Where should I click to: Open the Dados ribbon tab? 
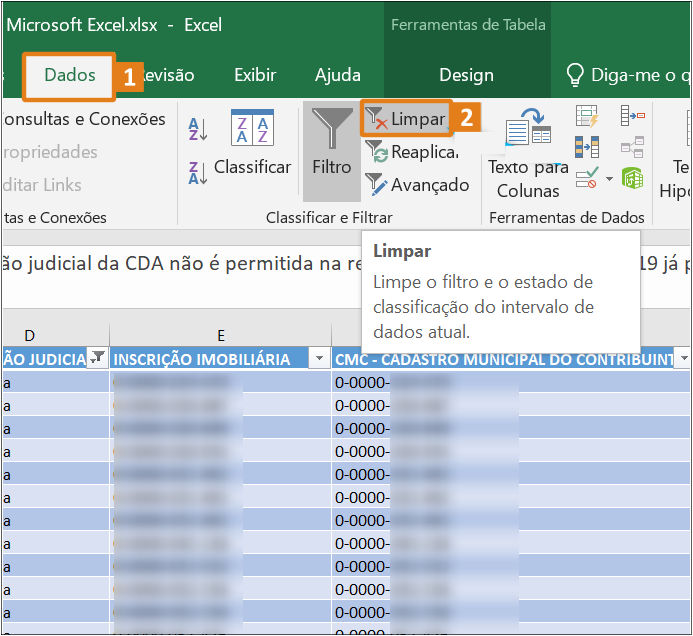point(70,75)
